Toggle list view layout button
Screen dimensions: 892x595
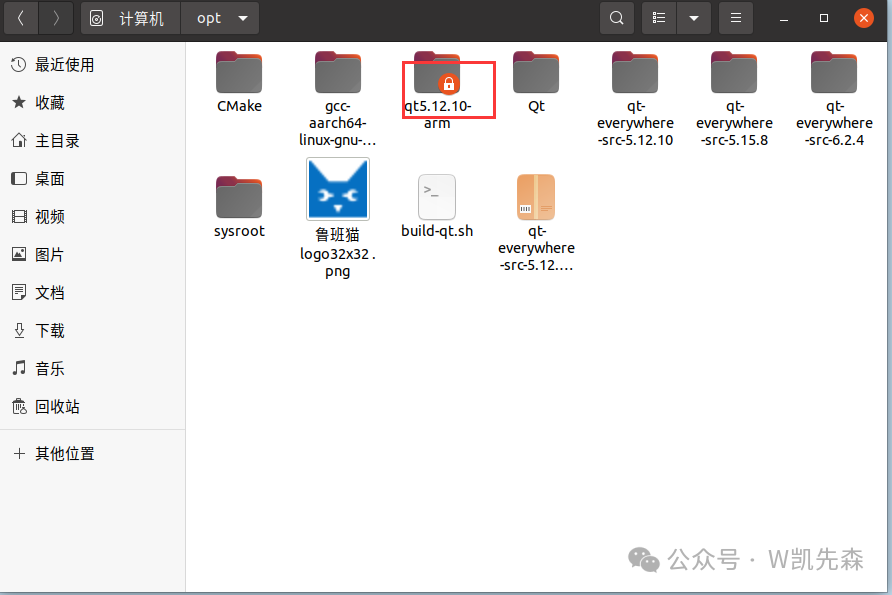(x=659, y=18)
